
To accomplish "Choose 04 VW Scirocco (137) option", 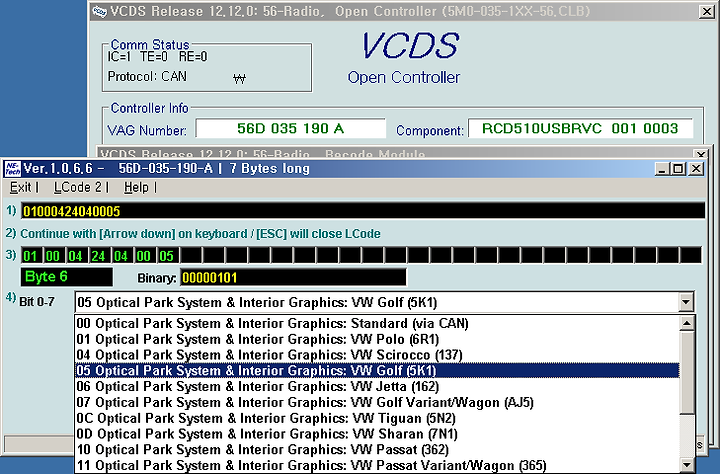I will [x=377, y=355].
